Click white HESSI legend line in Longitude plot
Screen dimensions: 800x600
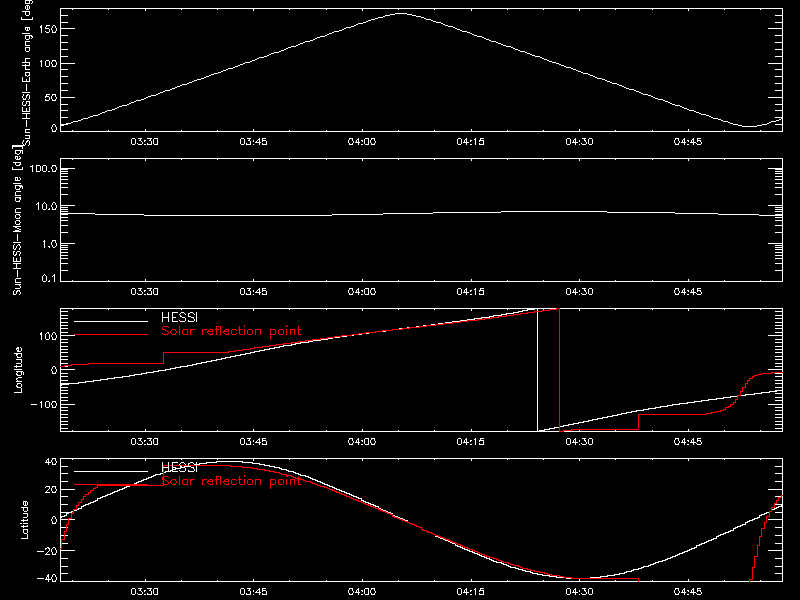pyautogui.click(x=111, y=321)
